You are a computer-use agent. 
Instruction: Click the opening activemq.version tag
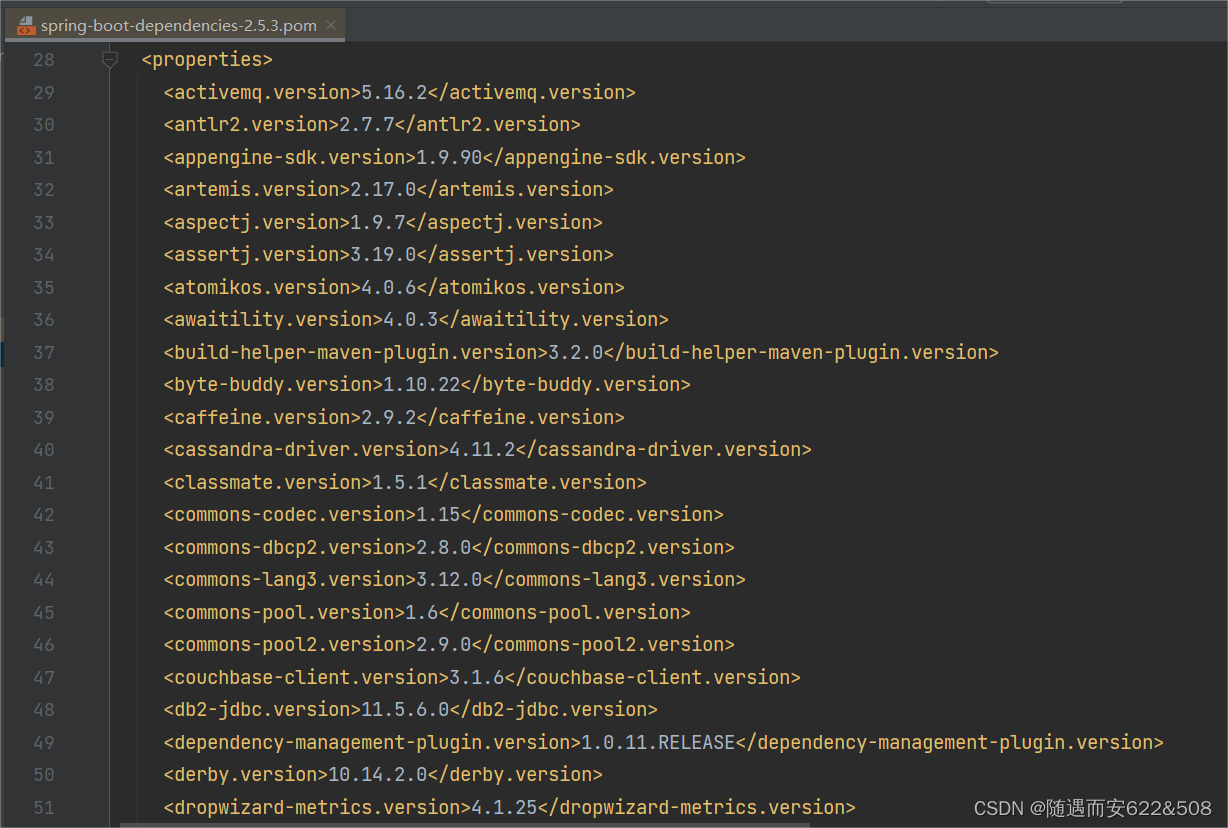[262, 92]
